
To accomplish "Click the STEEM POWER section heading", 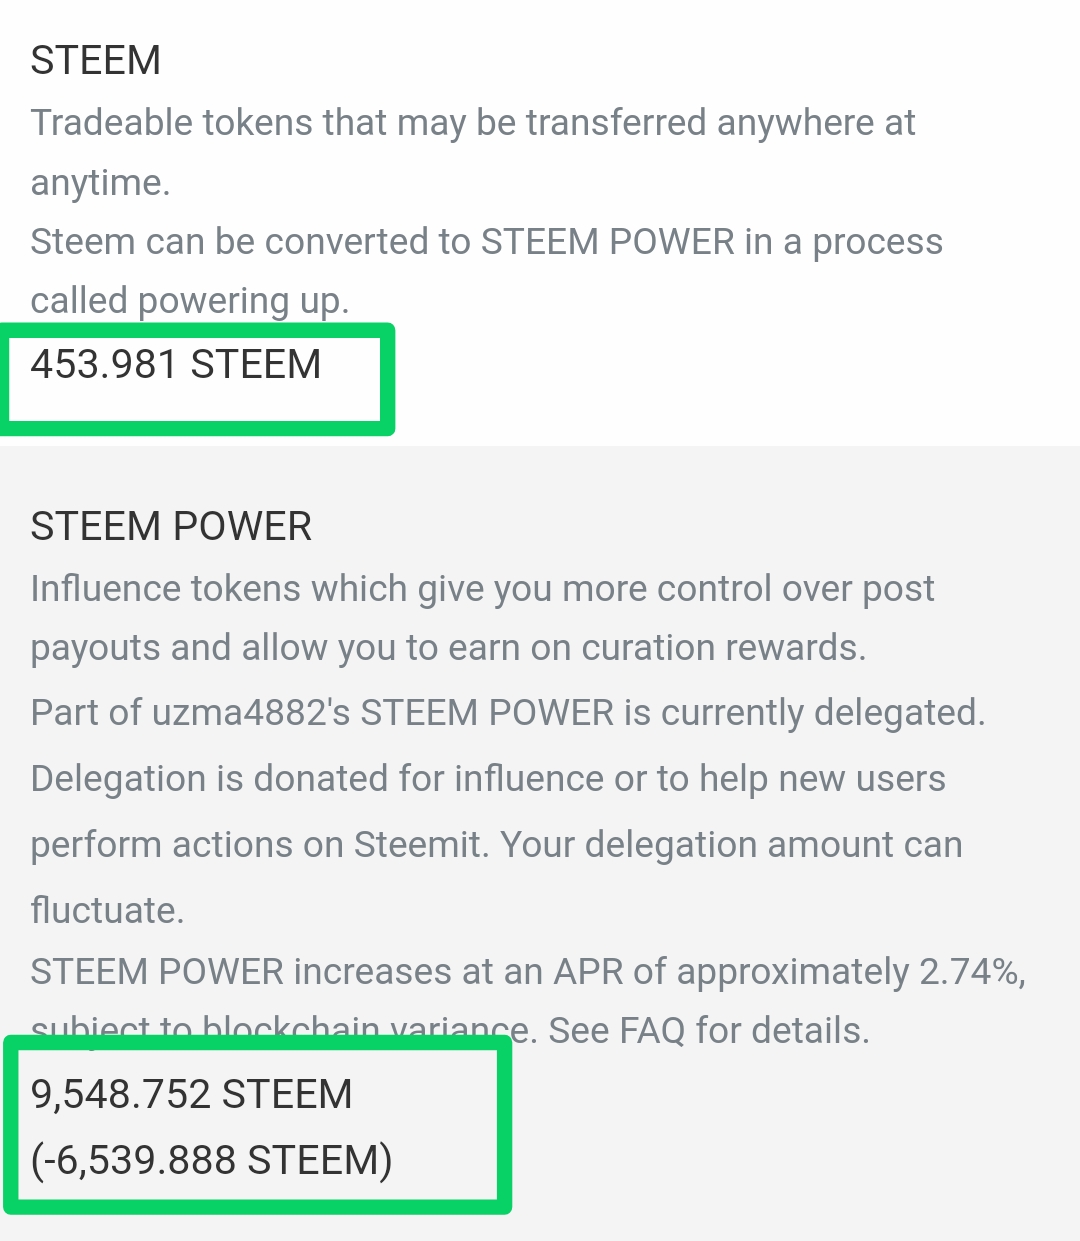I will (171, 527).
